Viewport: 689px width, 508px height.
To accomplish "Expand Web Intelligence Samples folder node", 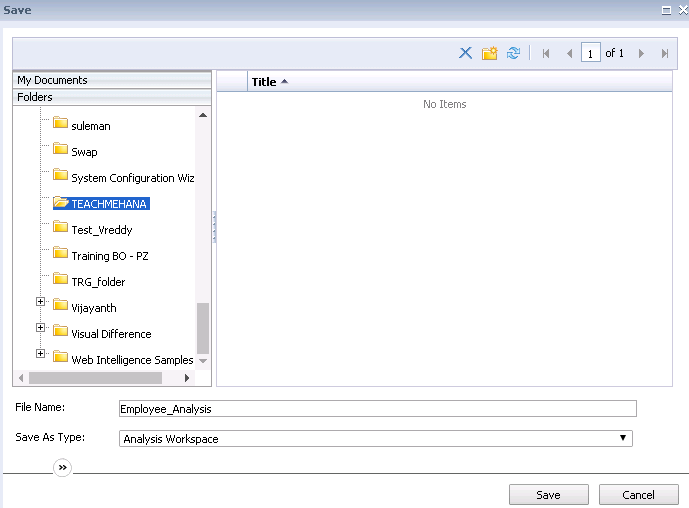I will coord(41,354).
